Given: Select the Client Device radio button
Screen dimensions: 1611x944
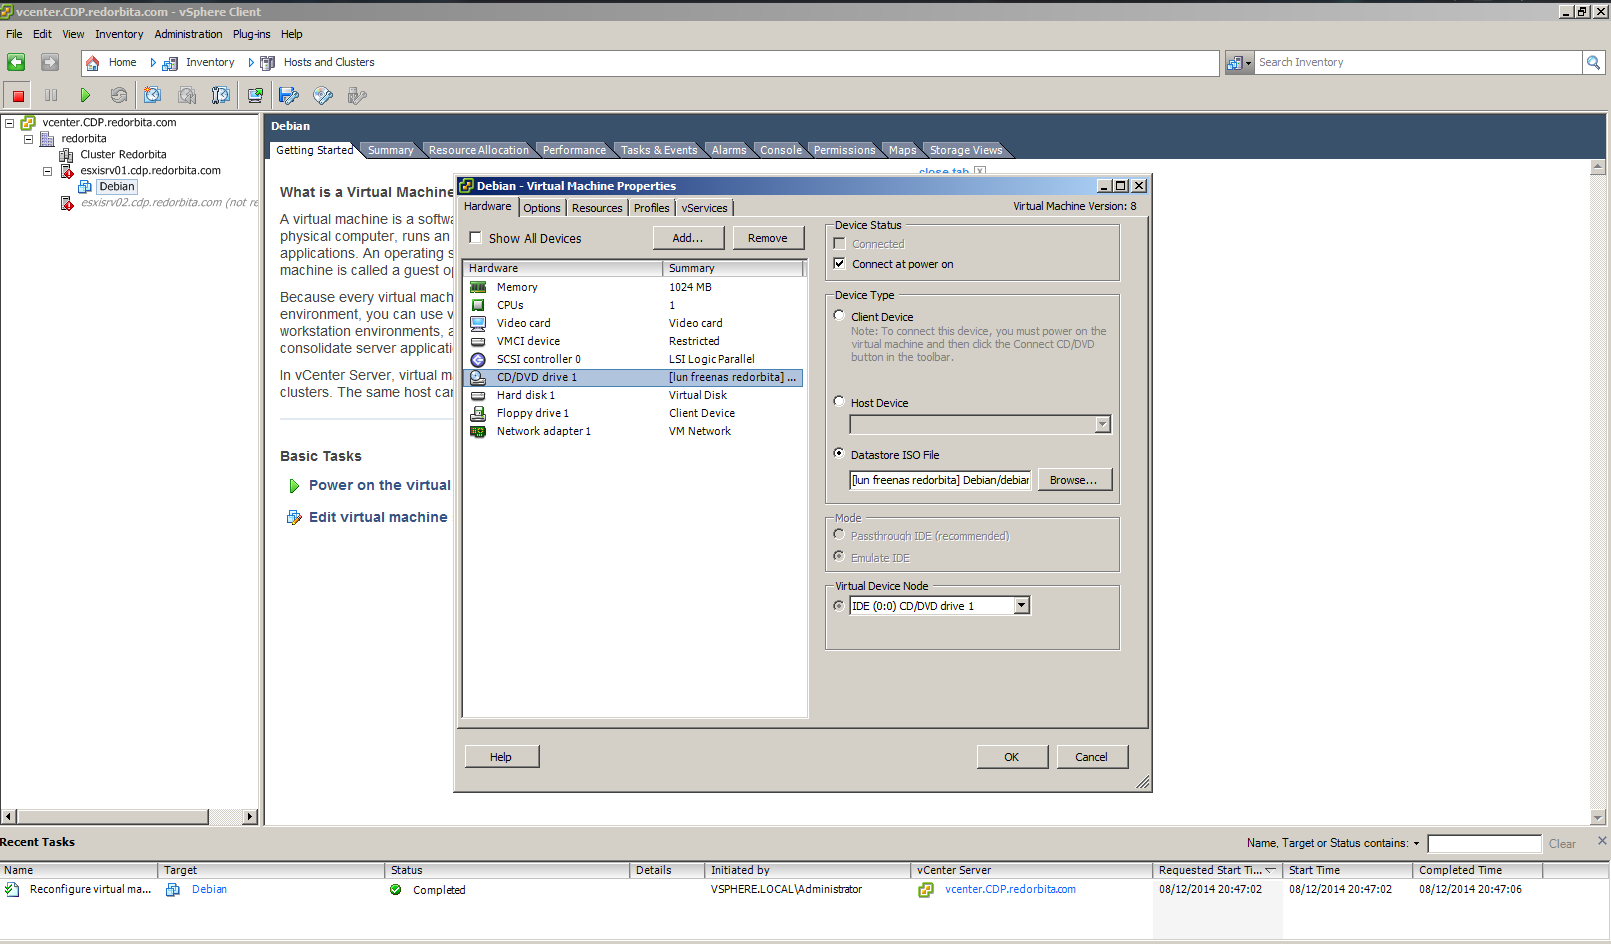Looking at the screenshot, I should tap(840, 316).
